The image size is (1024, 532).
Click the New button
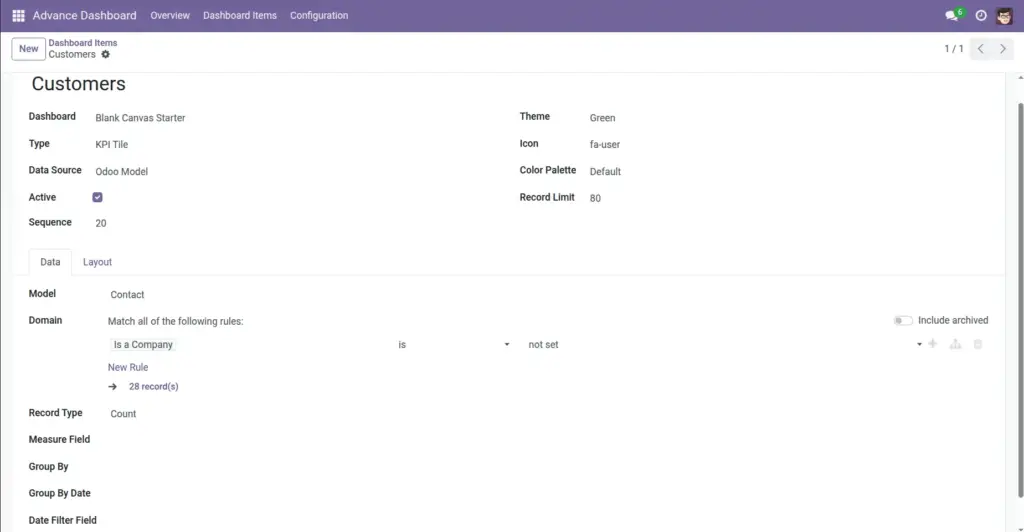(x=29, y=48)
